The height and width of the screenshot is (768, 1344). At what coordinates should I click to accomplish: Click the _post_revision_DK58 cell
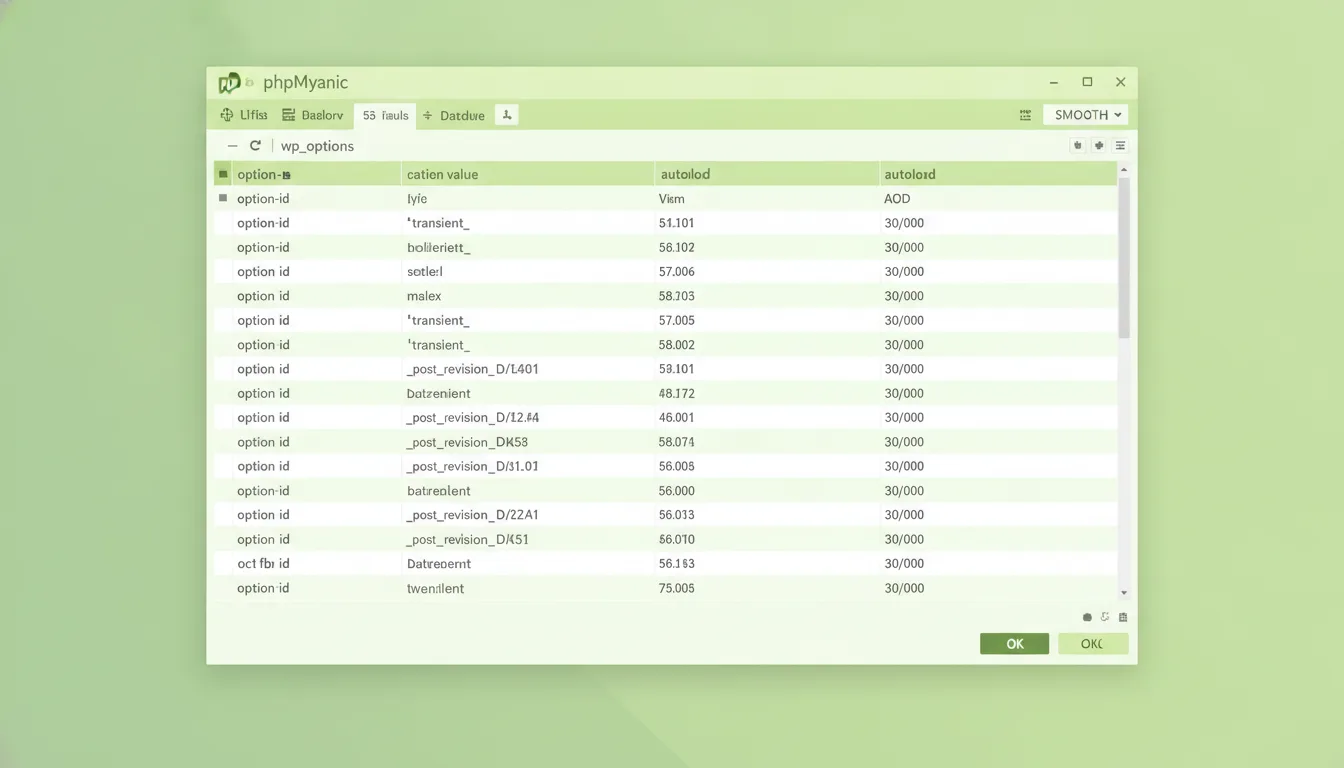click(466, 442)
